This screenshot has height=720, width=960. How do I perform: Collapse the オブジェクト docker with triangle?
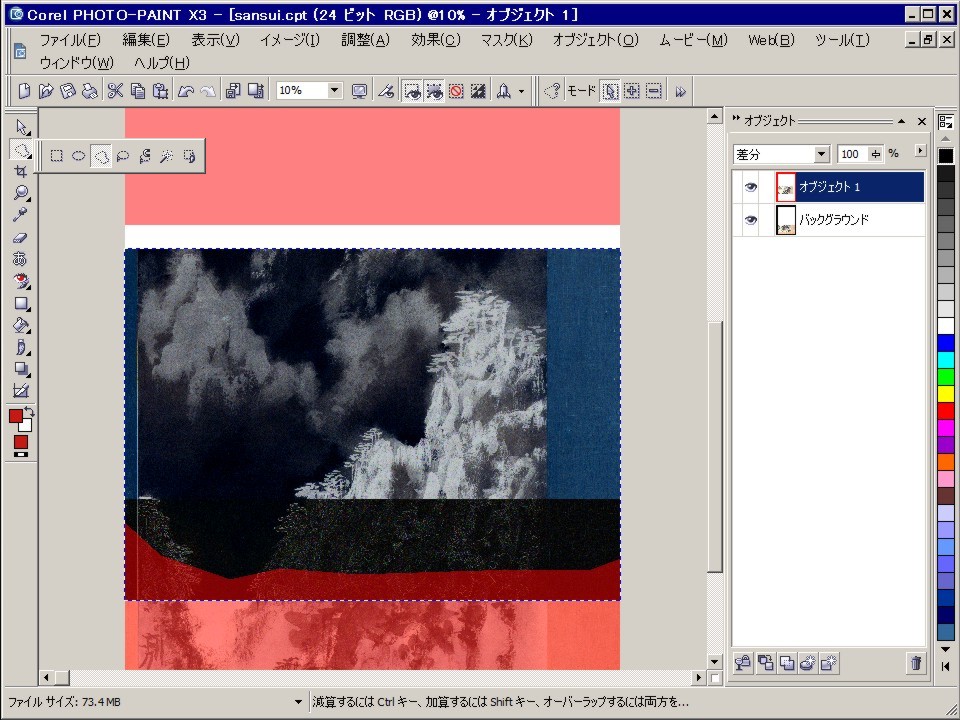901,121
